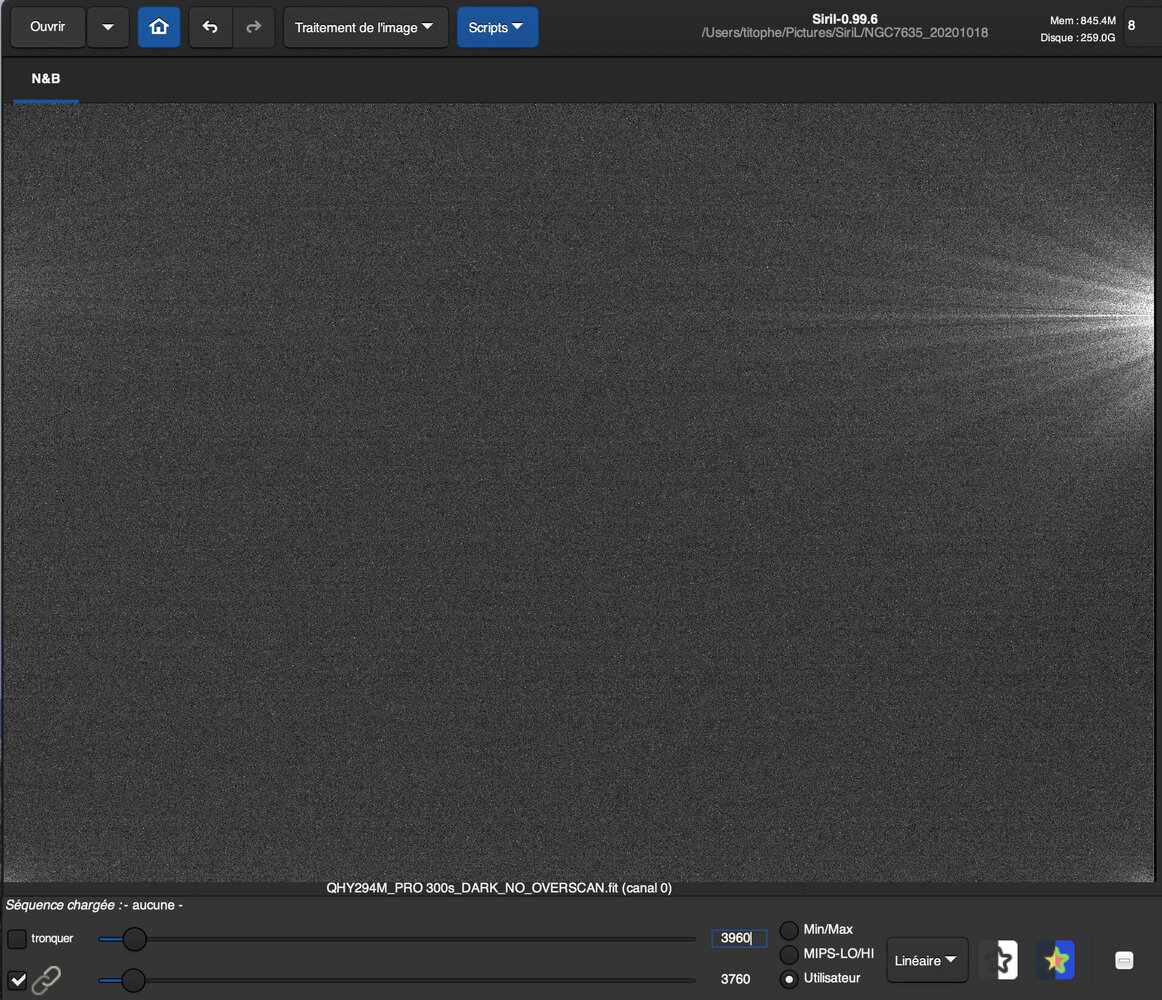Click the QHY294M_PRO 300s_DARK_NO_OVERSCAN.fit file name label
Viewport: 1162px width, 1000px height.
pos(499,888)
